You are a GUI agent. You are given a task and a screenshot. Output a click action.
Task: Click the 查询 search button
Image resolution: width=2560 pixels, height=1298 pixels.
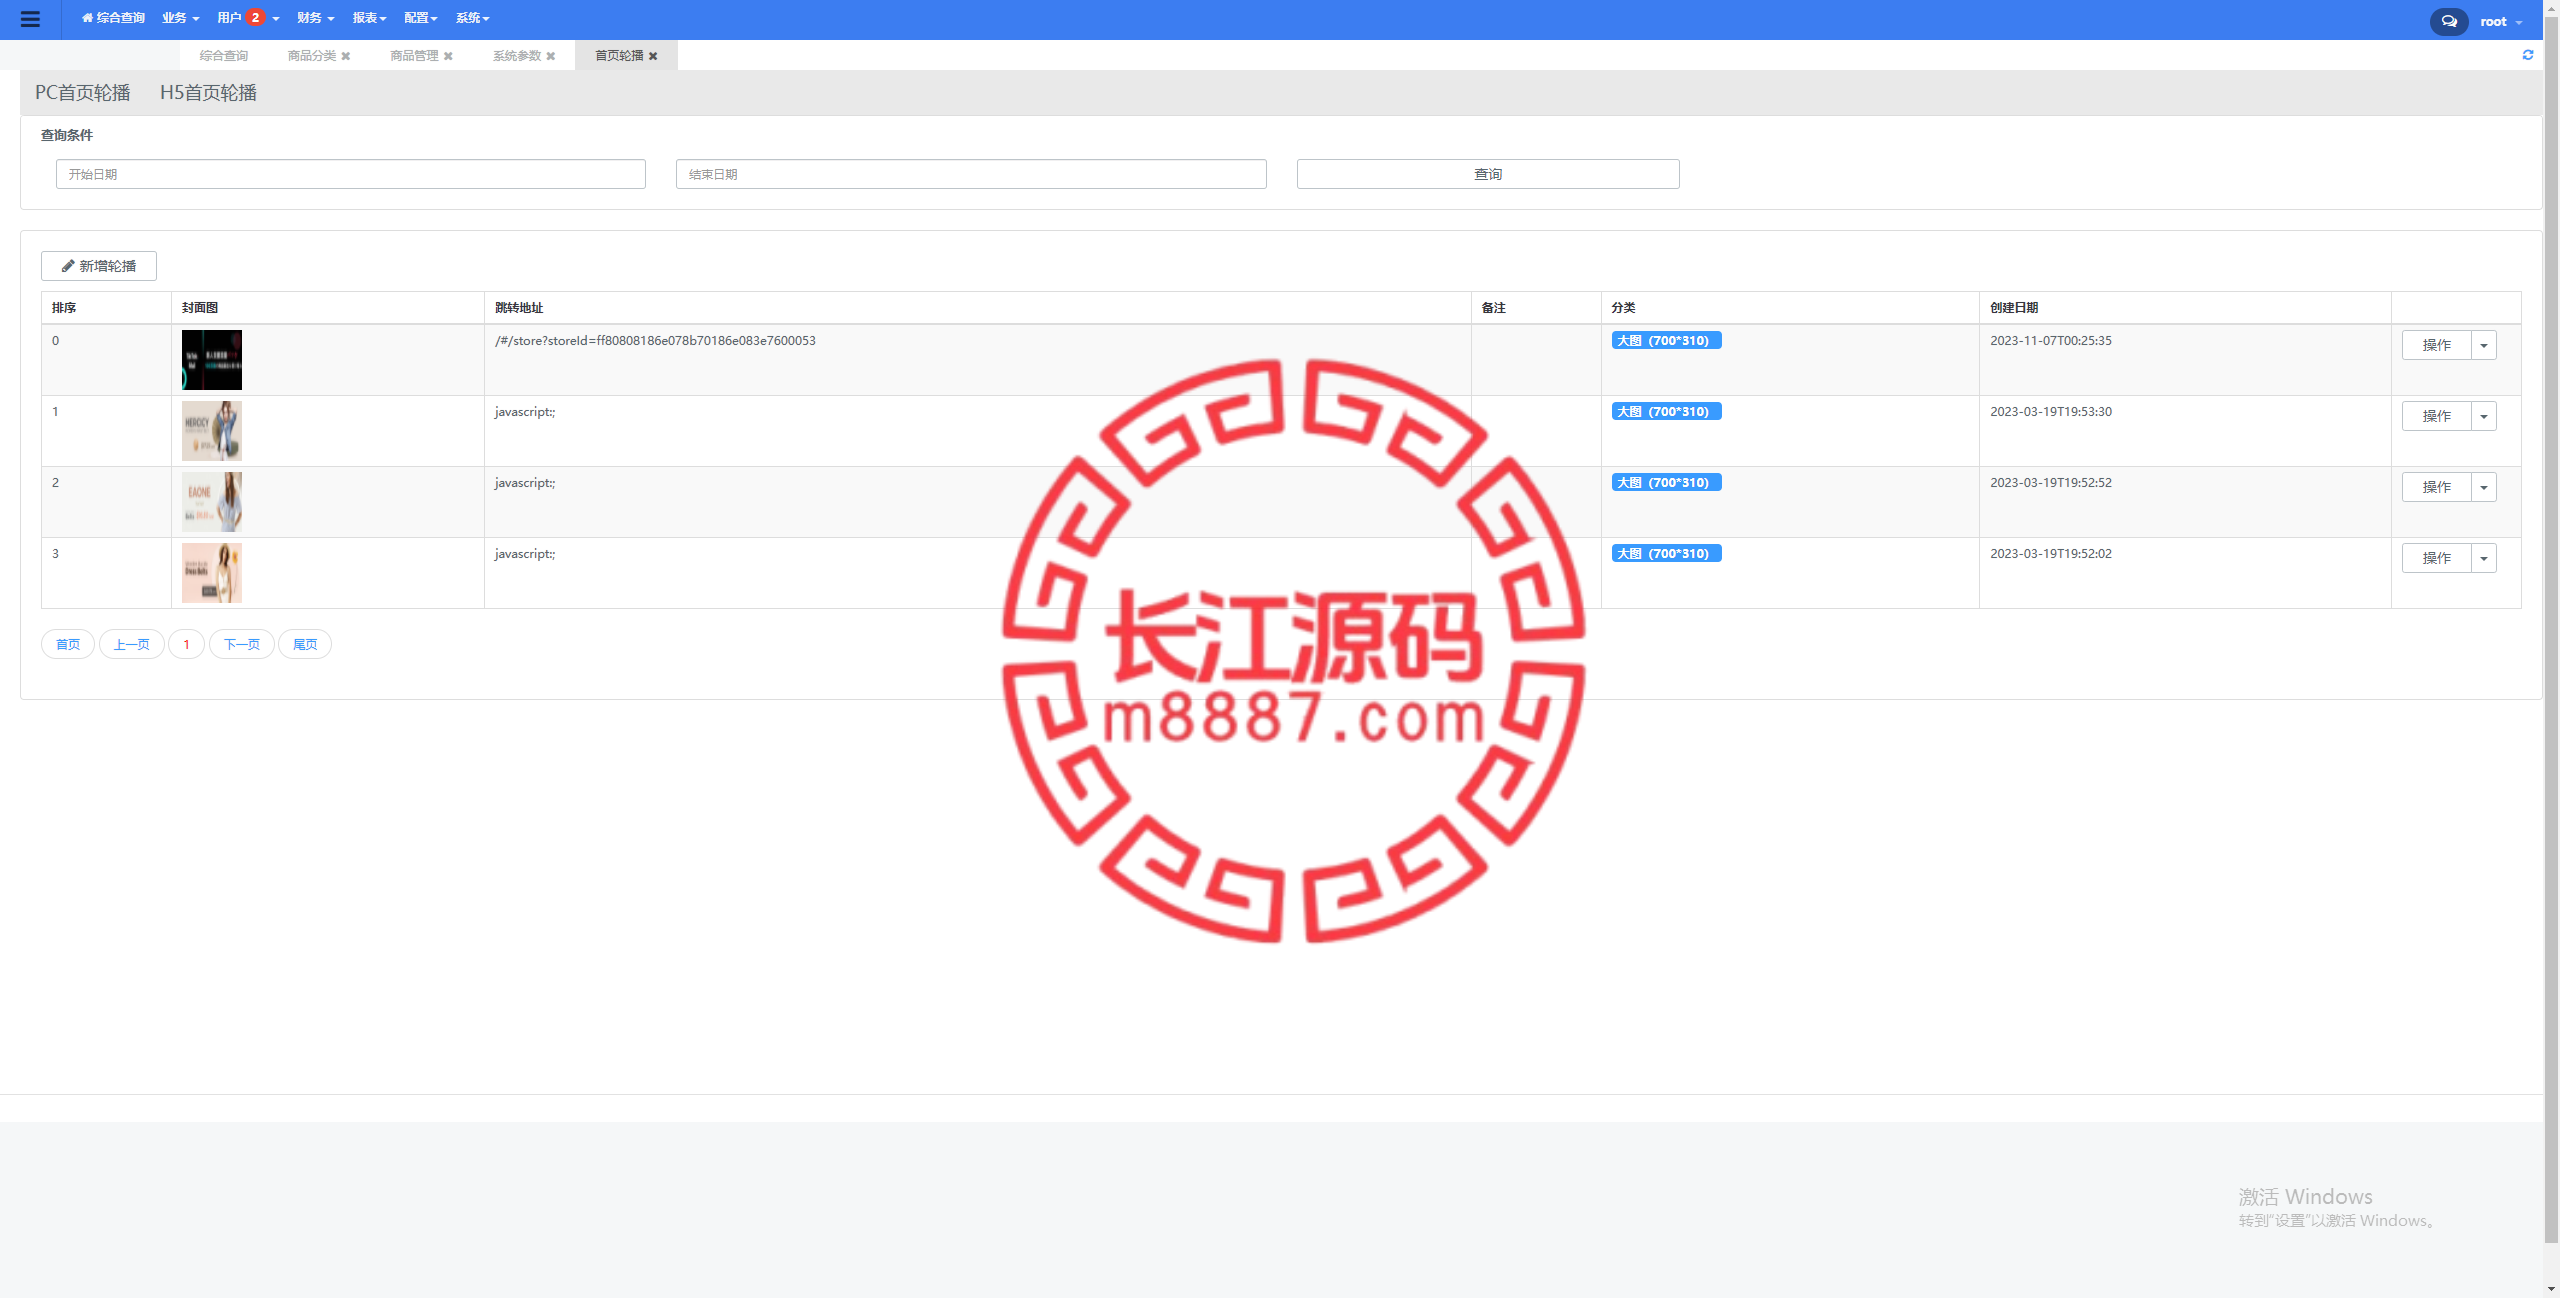coord(1488,174)
